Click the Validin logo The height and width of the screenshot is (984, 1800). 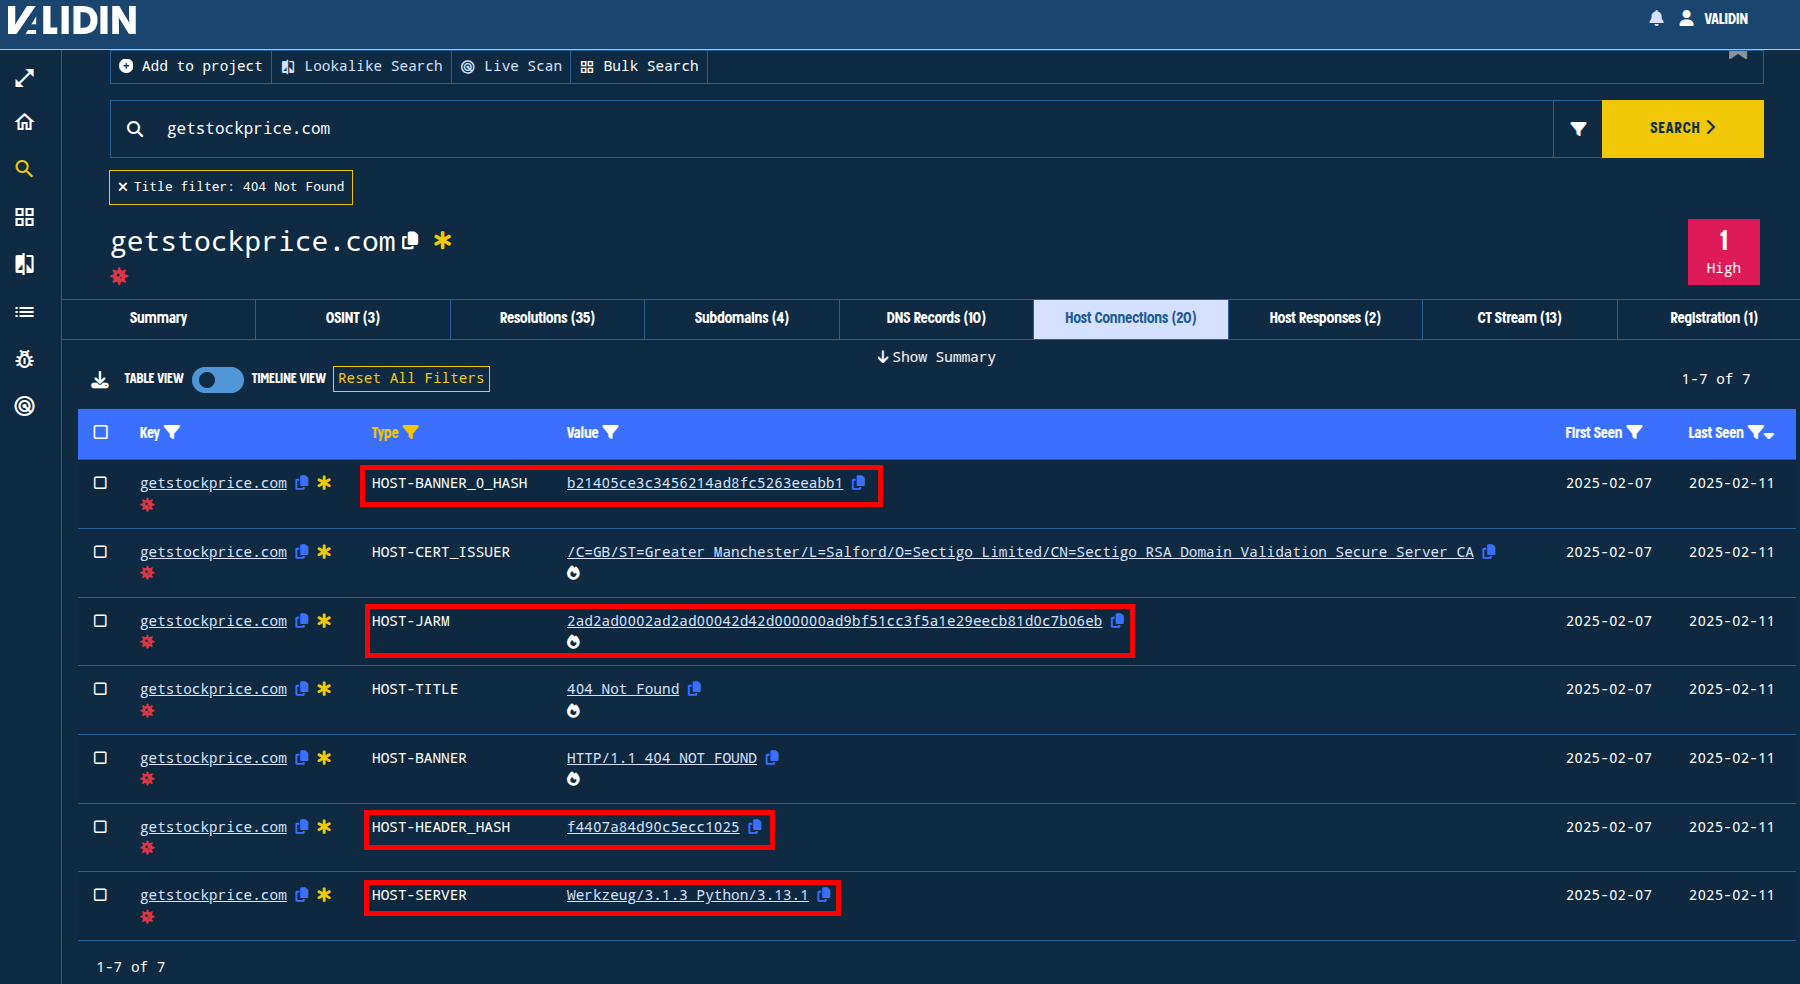pos(71,20)
